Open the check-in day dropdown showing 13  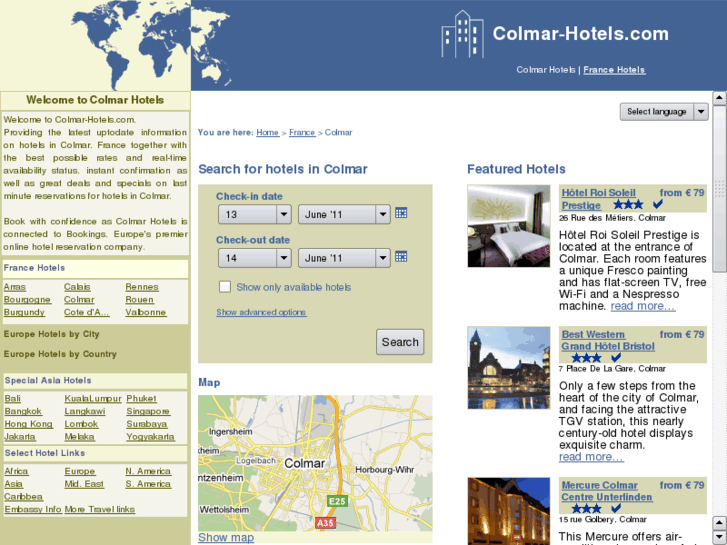click(255, 214)
